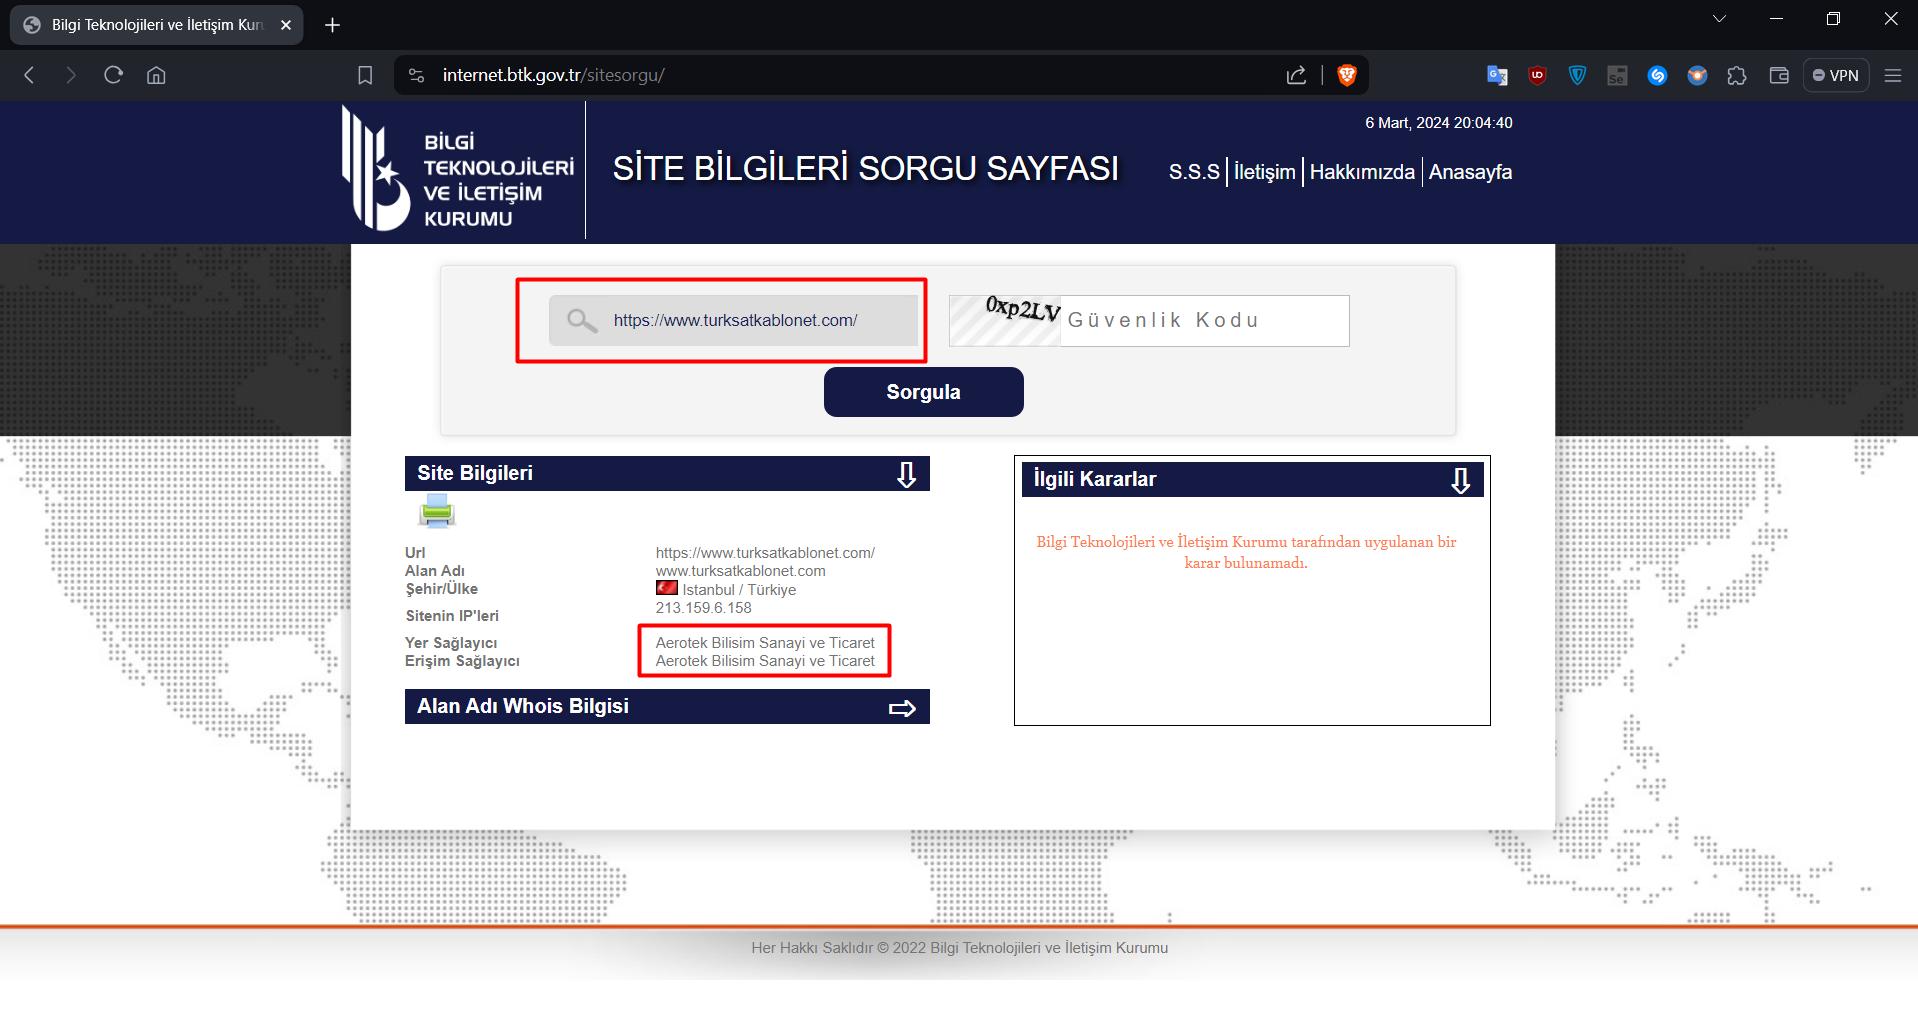1918x1030 pixels.
Task: Click the browser home icon
Action: (156, 75)
